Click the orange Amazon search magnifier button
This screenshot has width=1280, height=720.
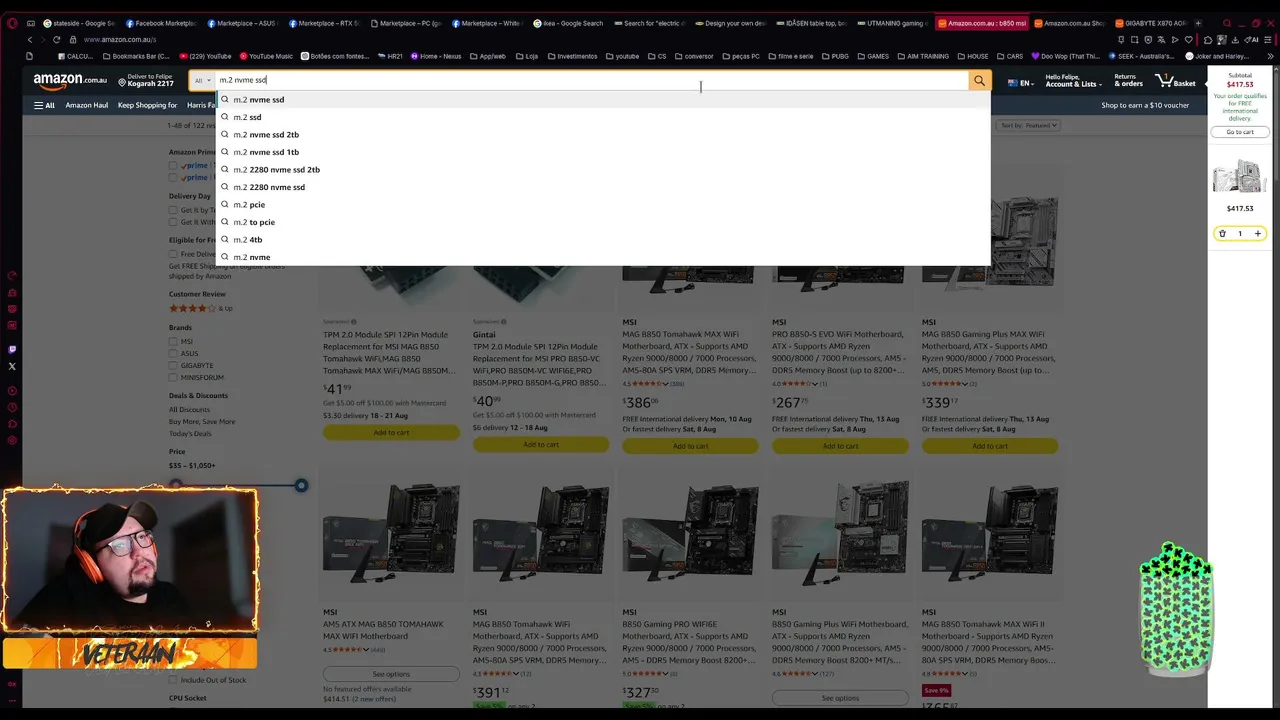(979, 80)
